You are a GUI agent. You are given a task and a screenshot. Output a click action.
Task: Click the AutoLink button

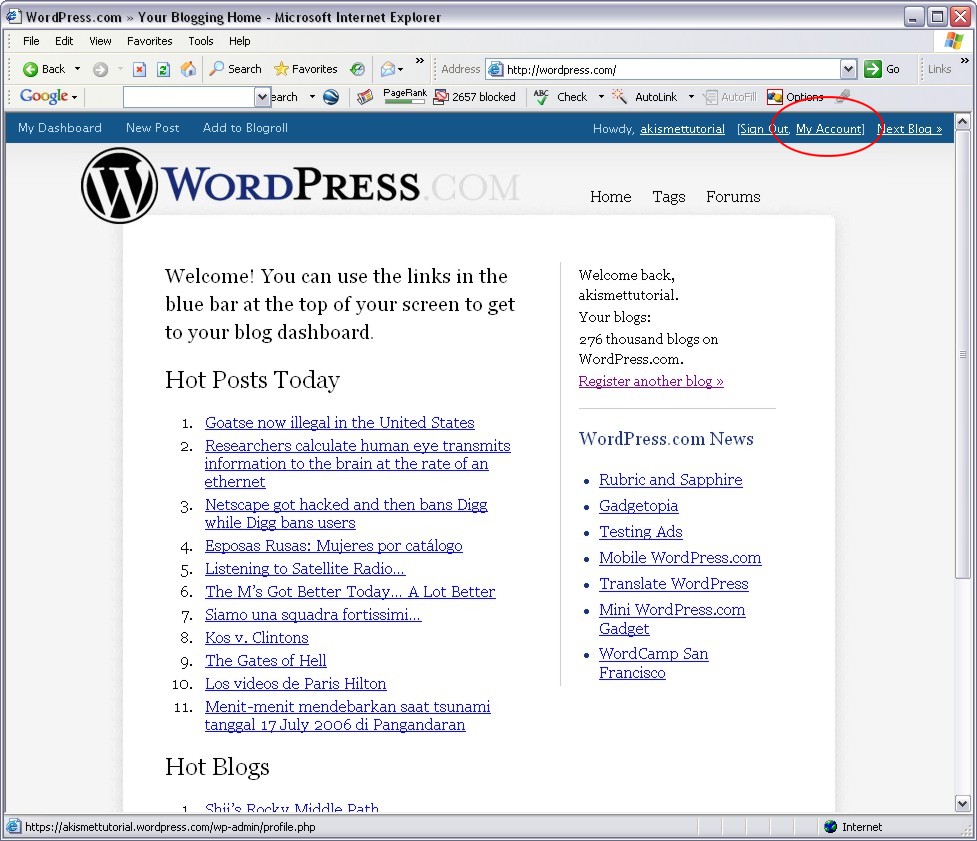click(x=646, y=97)
